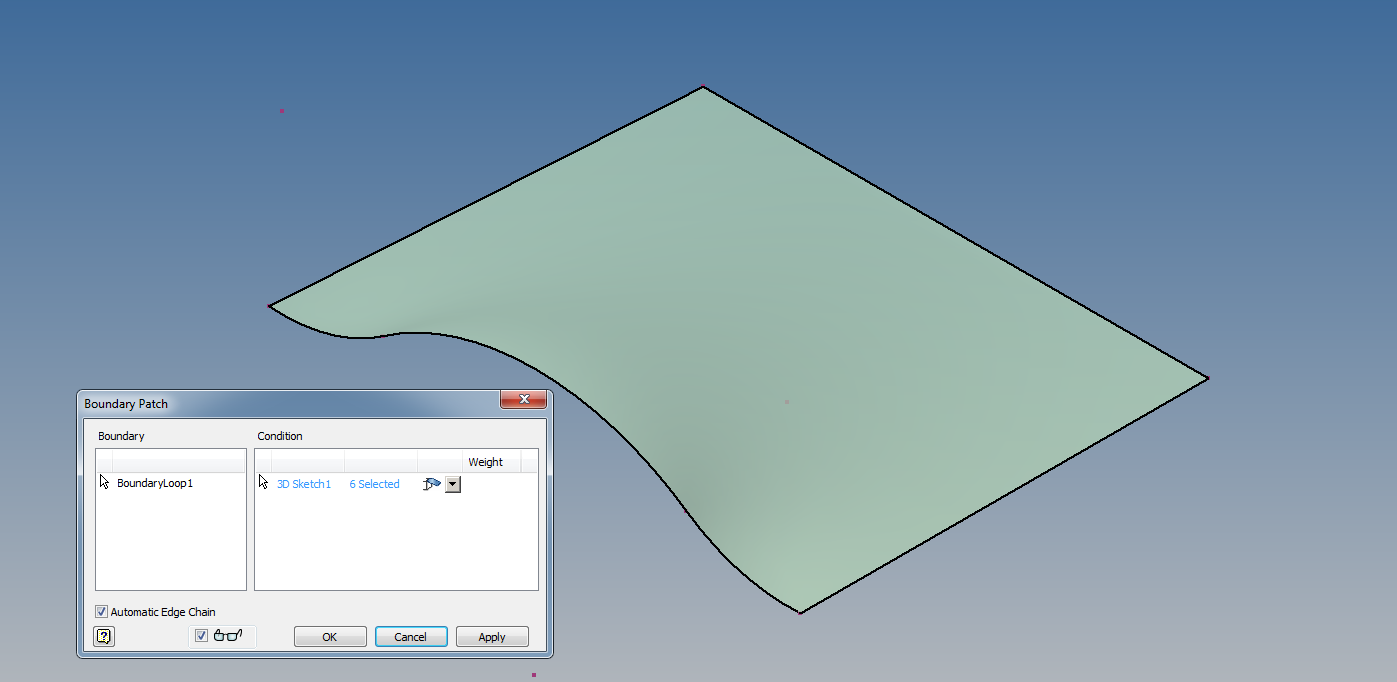Select the Boundary selector arrow icon

(103, 480)
